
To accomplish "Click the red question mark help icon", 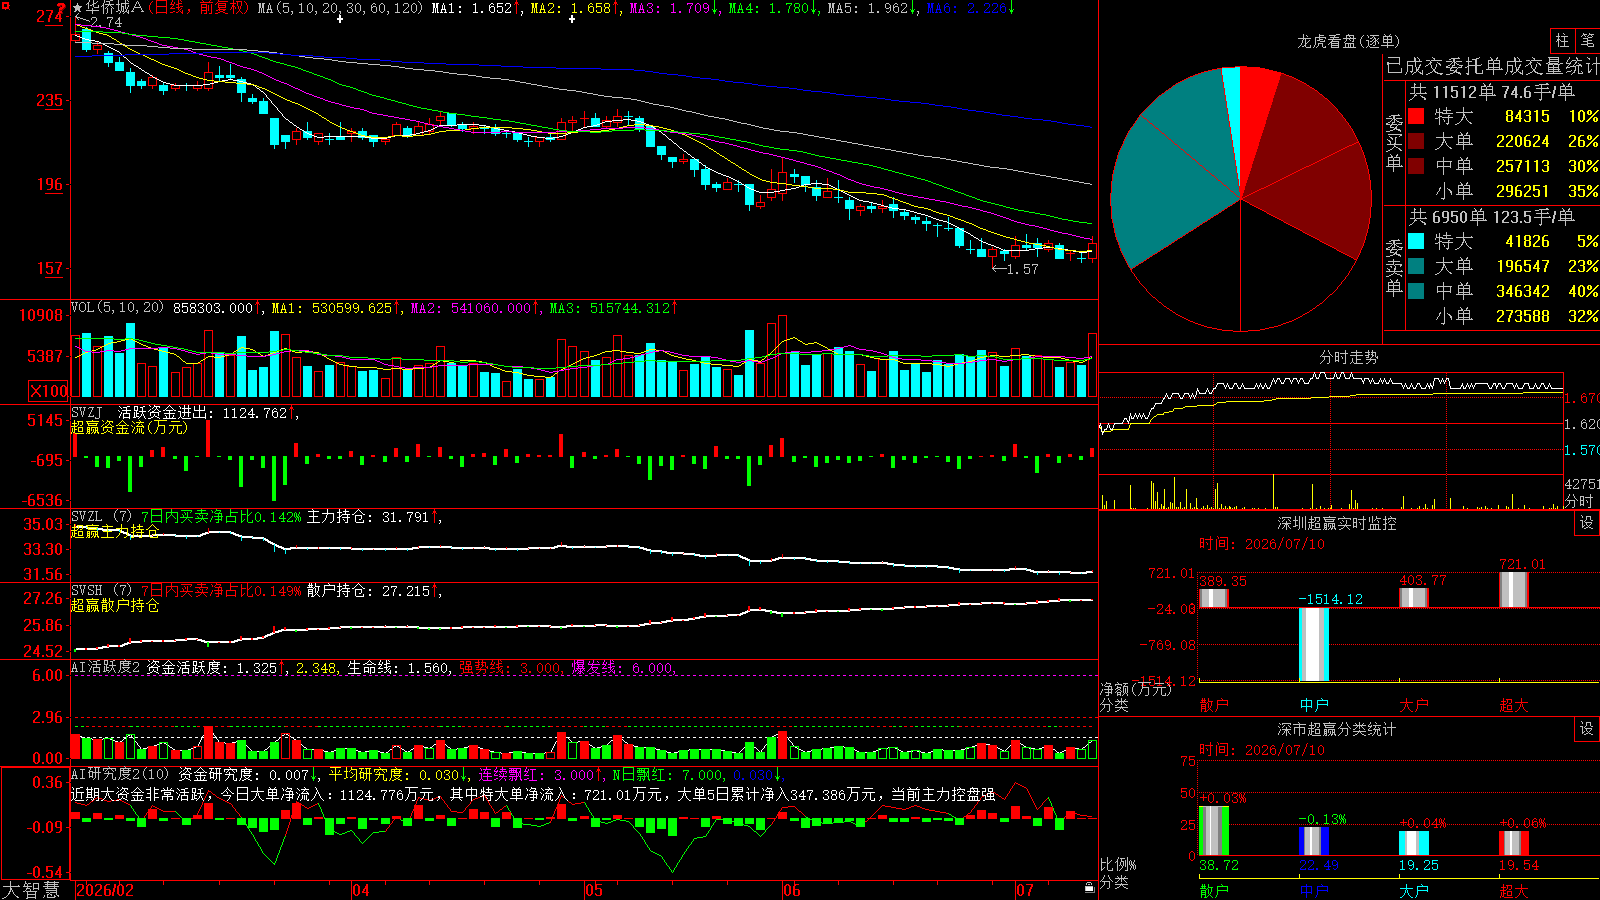I will [61, 9].
